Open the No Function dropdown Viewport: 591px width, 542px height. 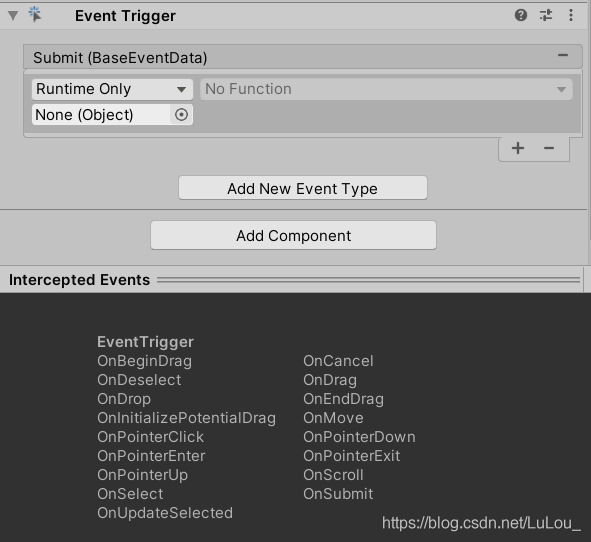click(386, 89)
